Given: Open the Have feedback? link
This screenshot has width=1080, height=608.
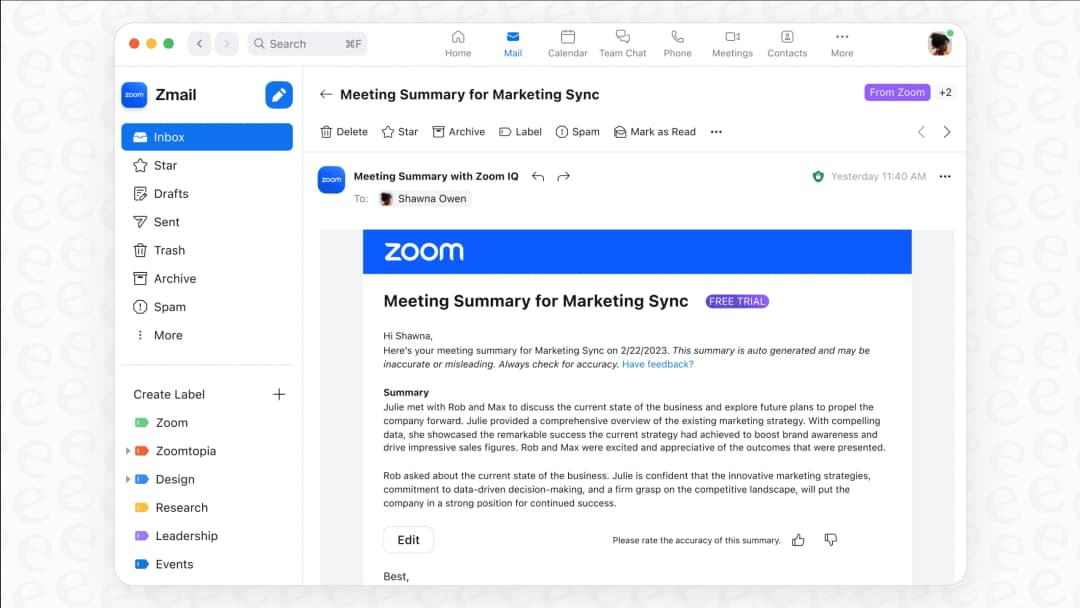Looking at the screenshot, I should [657, 364].
